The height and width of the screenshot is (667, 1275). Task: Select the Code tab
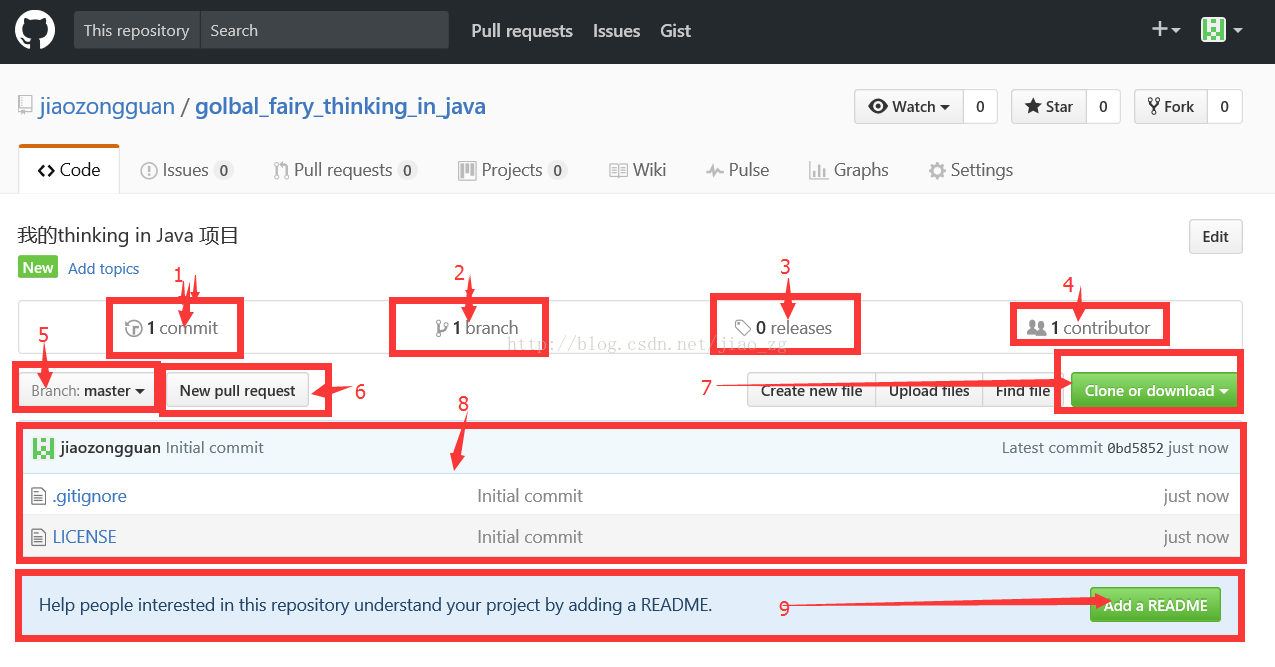coord(69,170)
